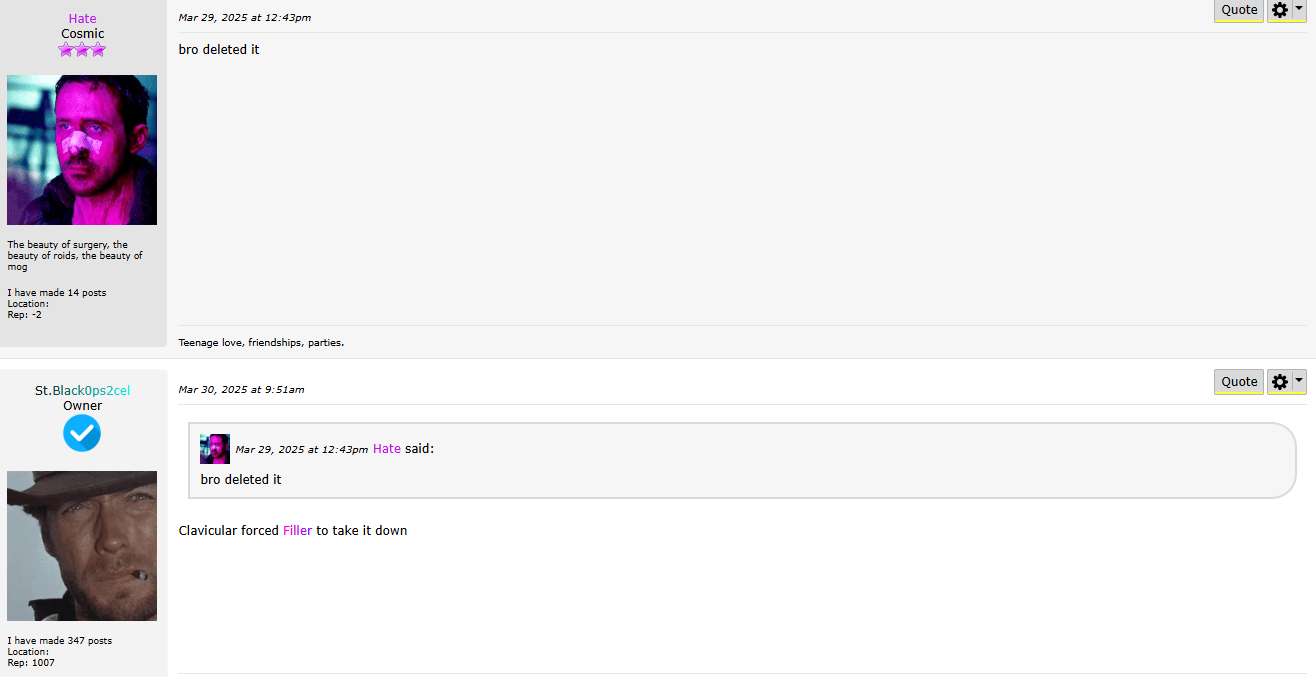
Task: Click 'I have made 14 posts' text
Action: 57,293
